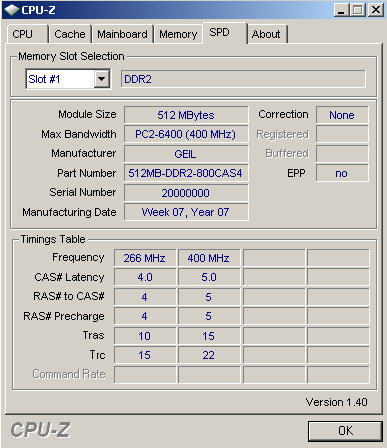The image size is (387, 448).
Task: Click the Trc value 15 cell
Action: [x=145, y=355]
